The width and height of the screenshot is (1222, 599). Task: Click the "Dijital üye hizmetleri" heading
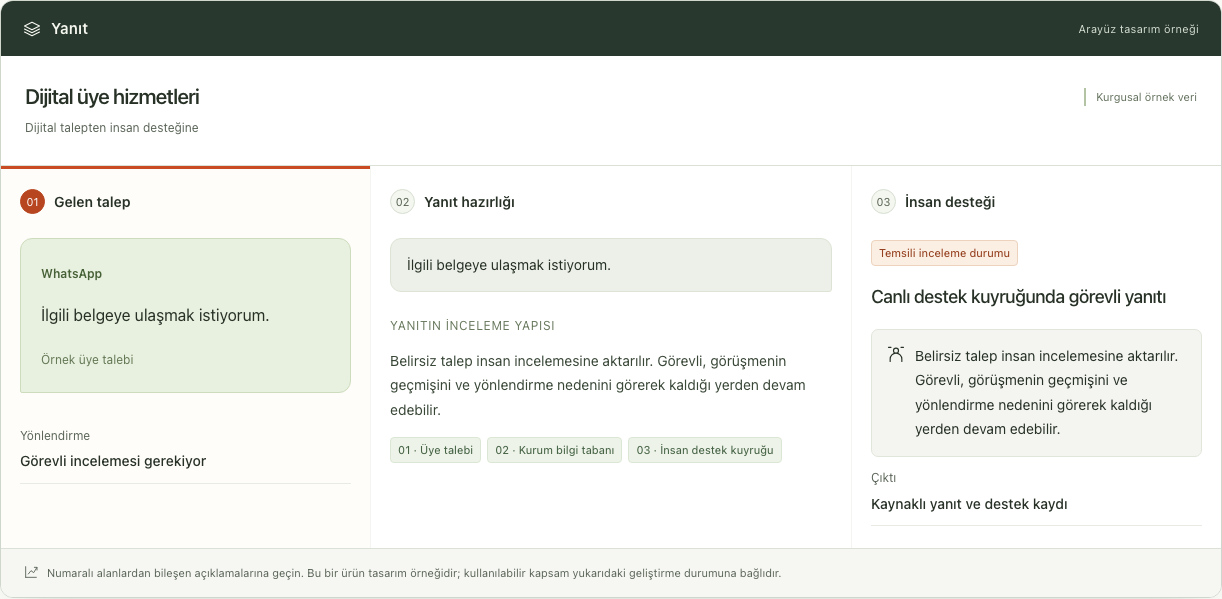tap(112, 97)
